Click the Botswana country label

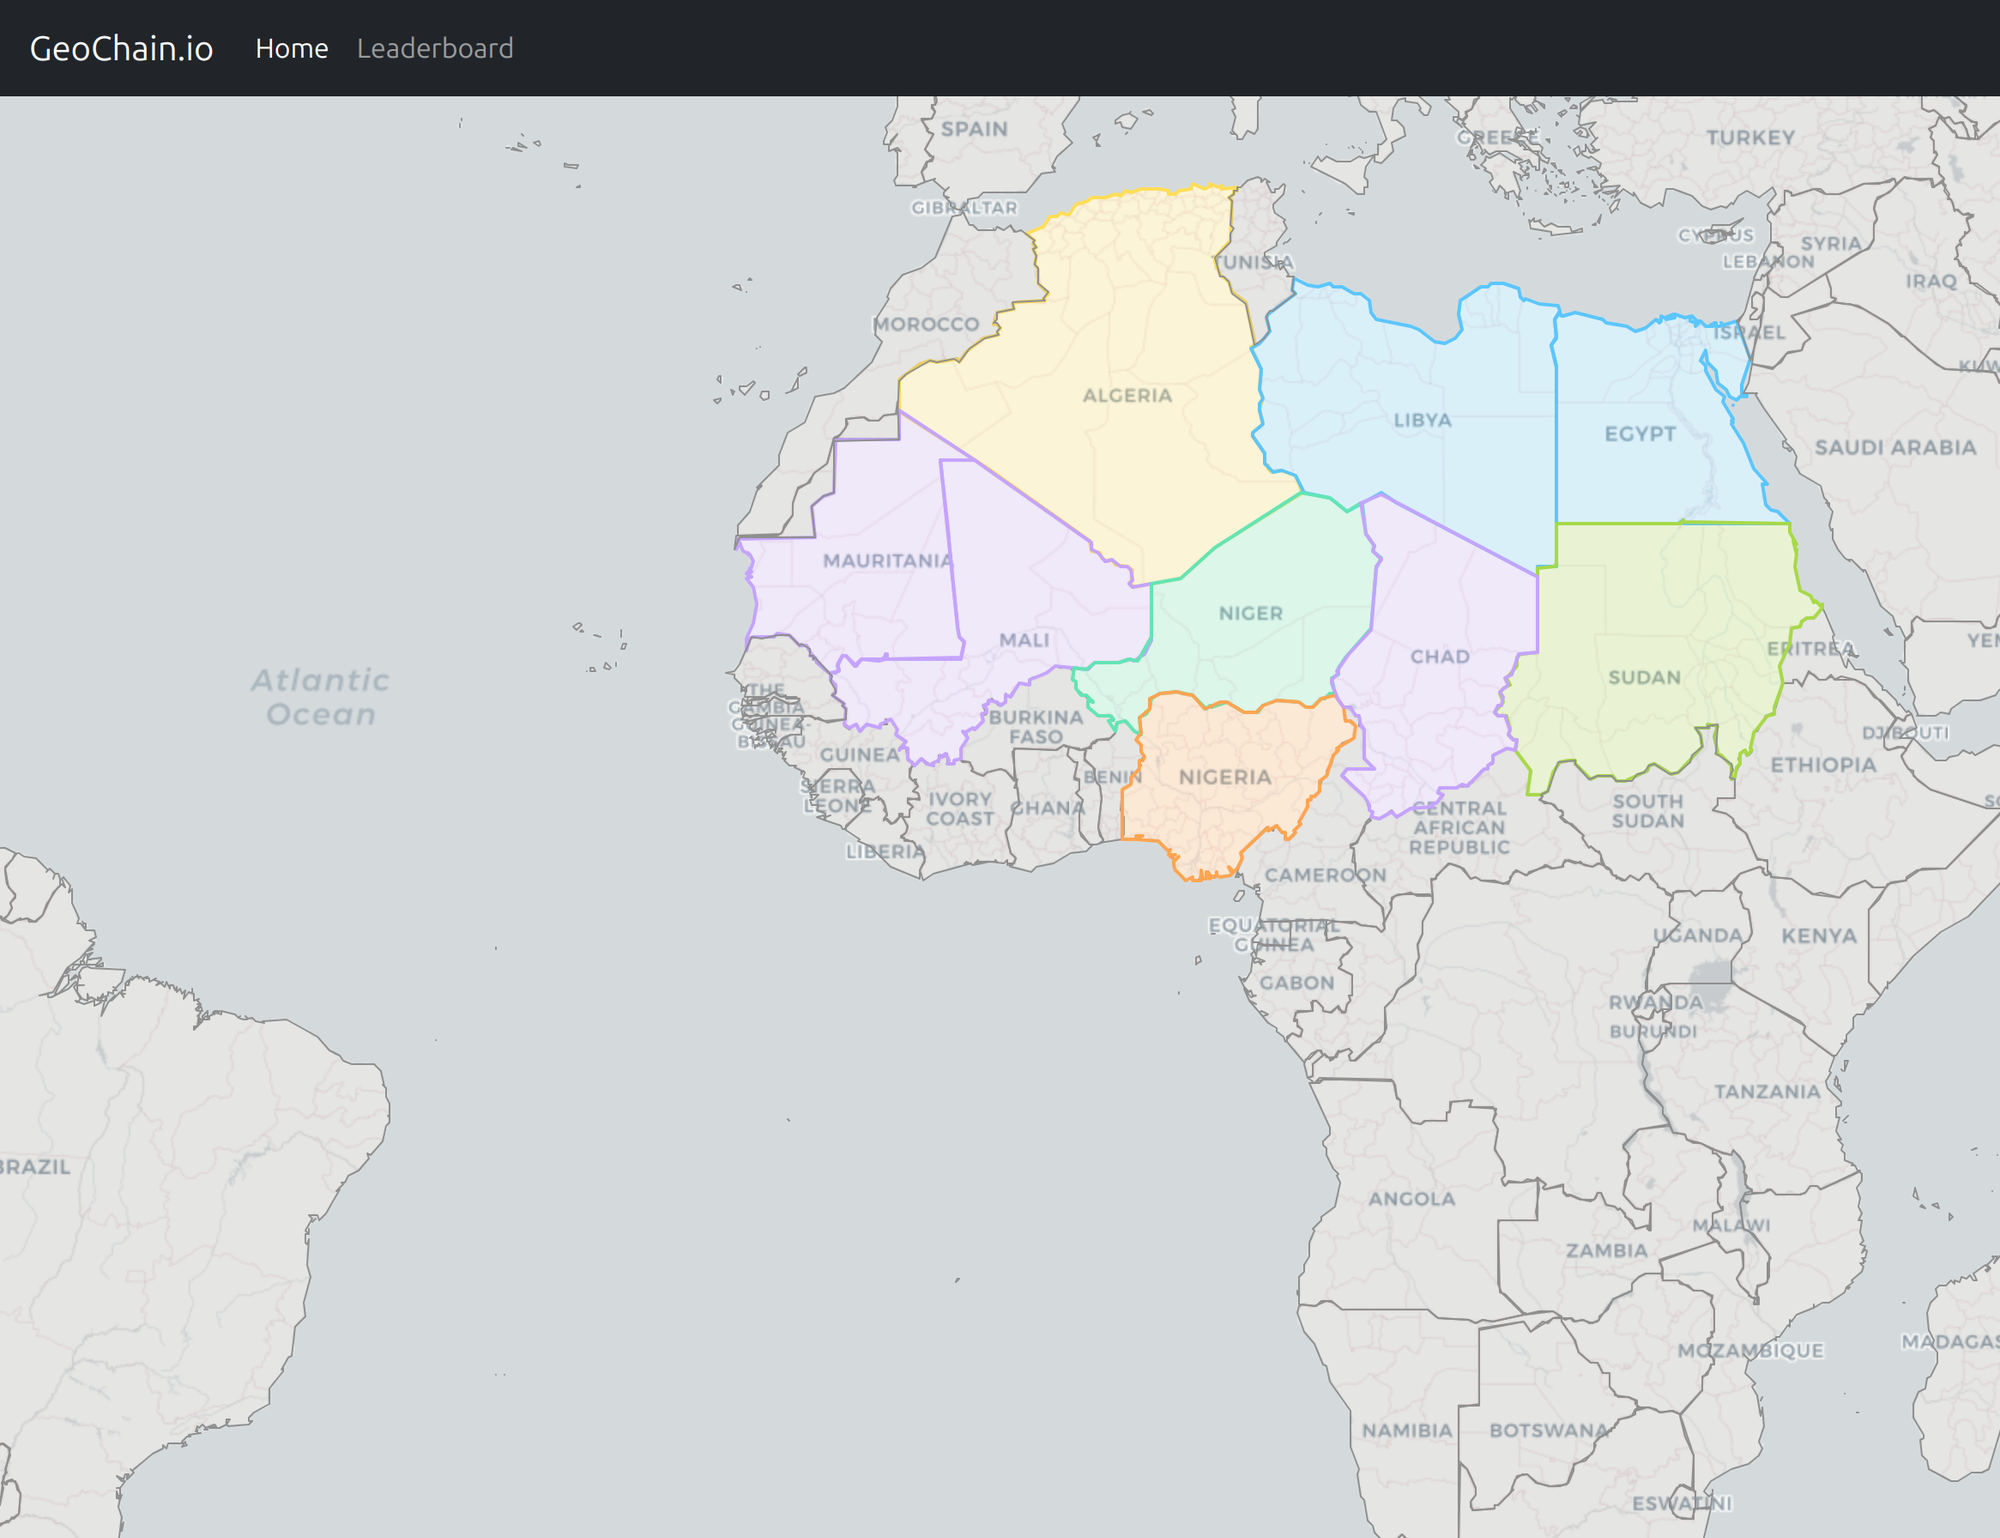point(1549,1430)
